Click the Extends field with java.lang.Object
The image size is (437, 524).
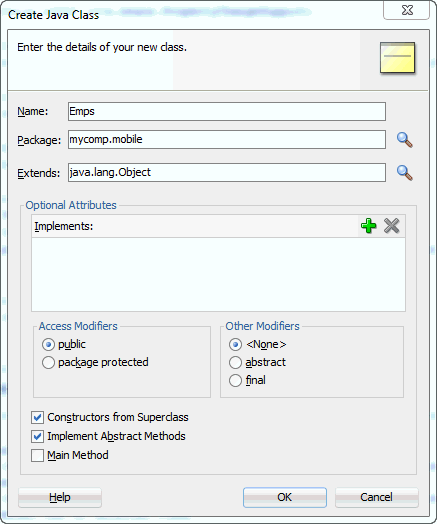[x=227, y=172]
